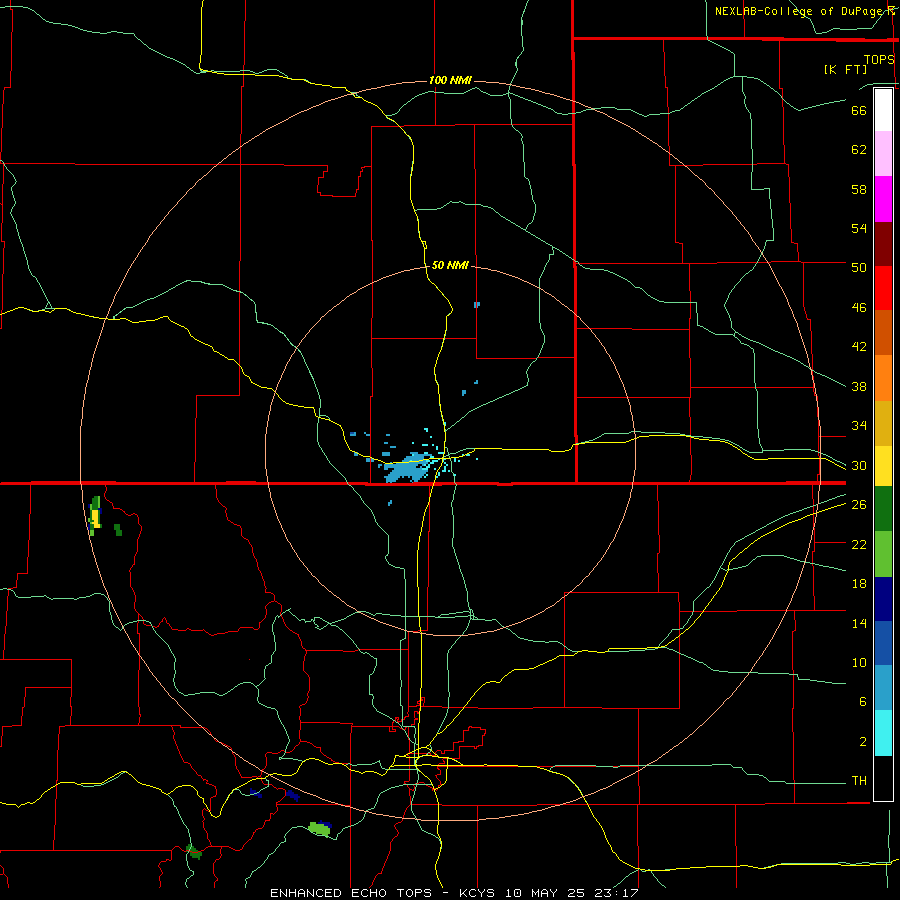Click the white swatch at legend top
Viewport: 900px width, 900px height.
883,110
